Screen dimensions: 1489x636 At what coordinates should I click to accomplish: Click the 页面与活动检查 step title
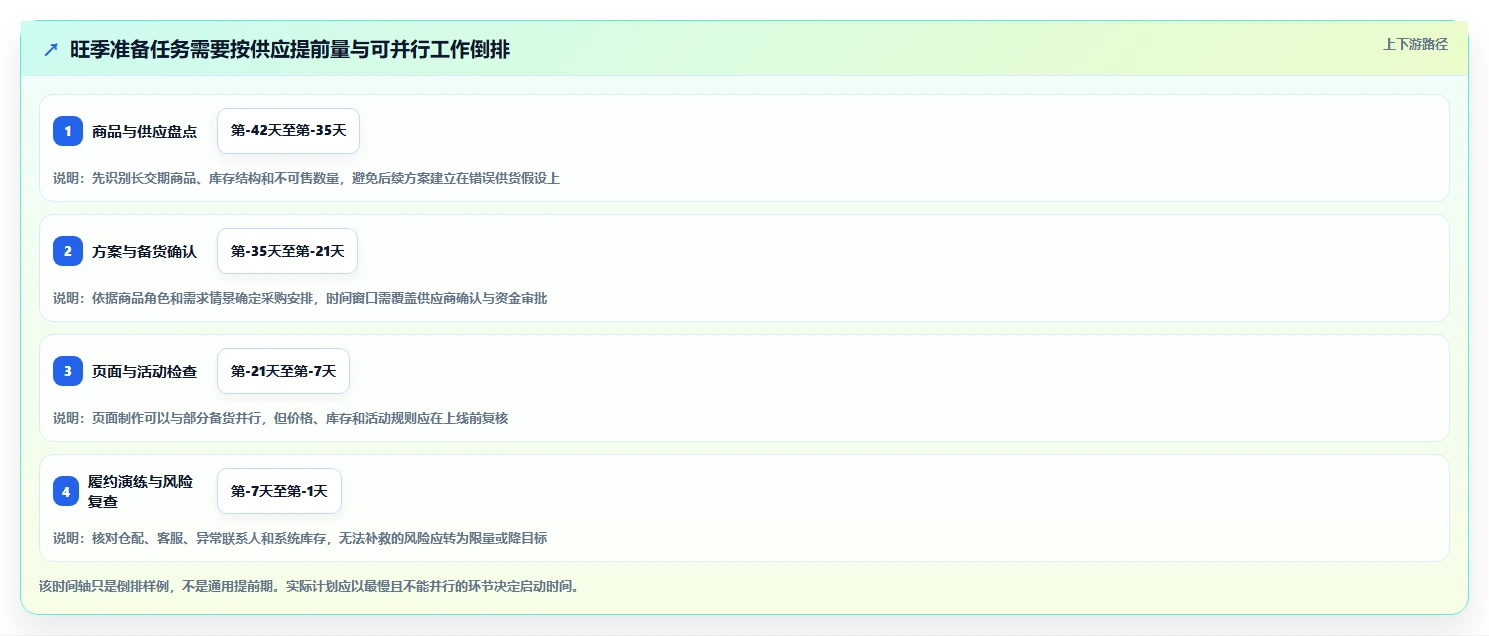pyautogui.click(x=144, y=371)
